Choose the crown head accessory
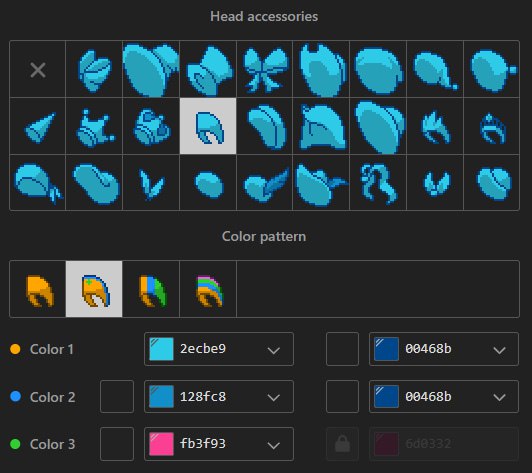This screenshot has height=473, width=532. (94, 126)
